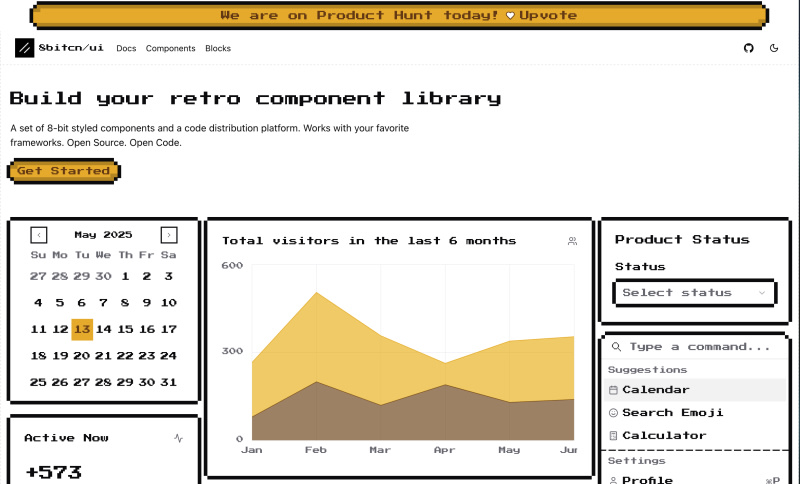Click the Product Hunt Upvote banner
The height and width of the screenshot is (484, 800).
399,15
